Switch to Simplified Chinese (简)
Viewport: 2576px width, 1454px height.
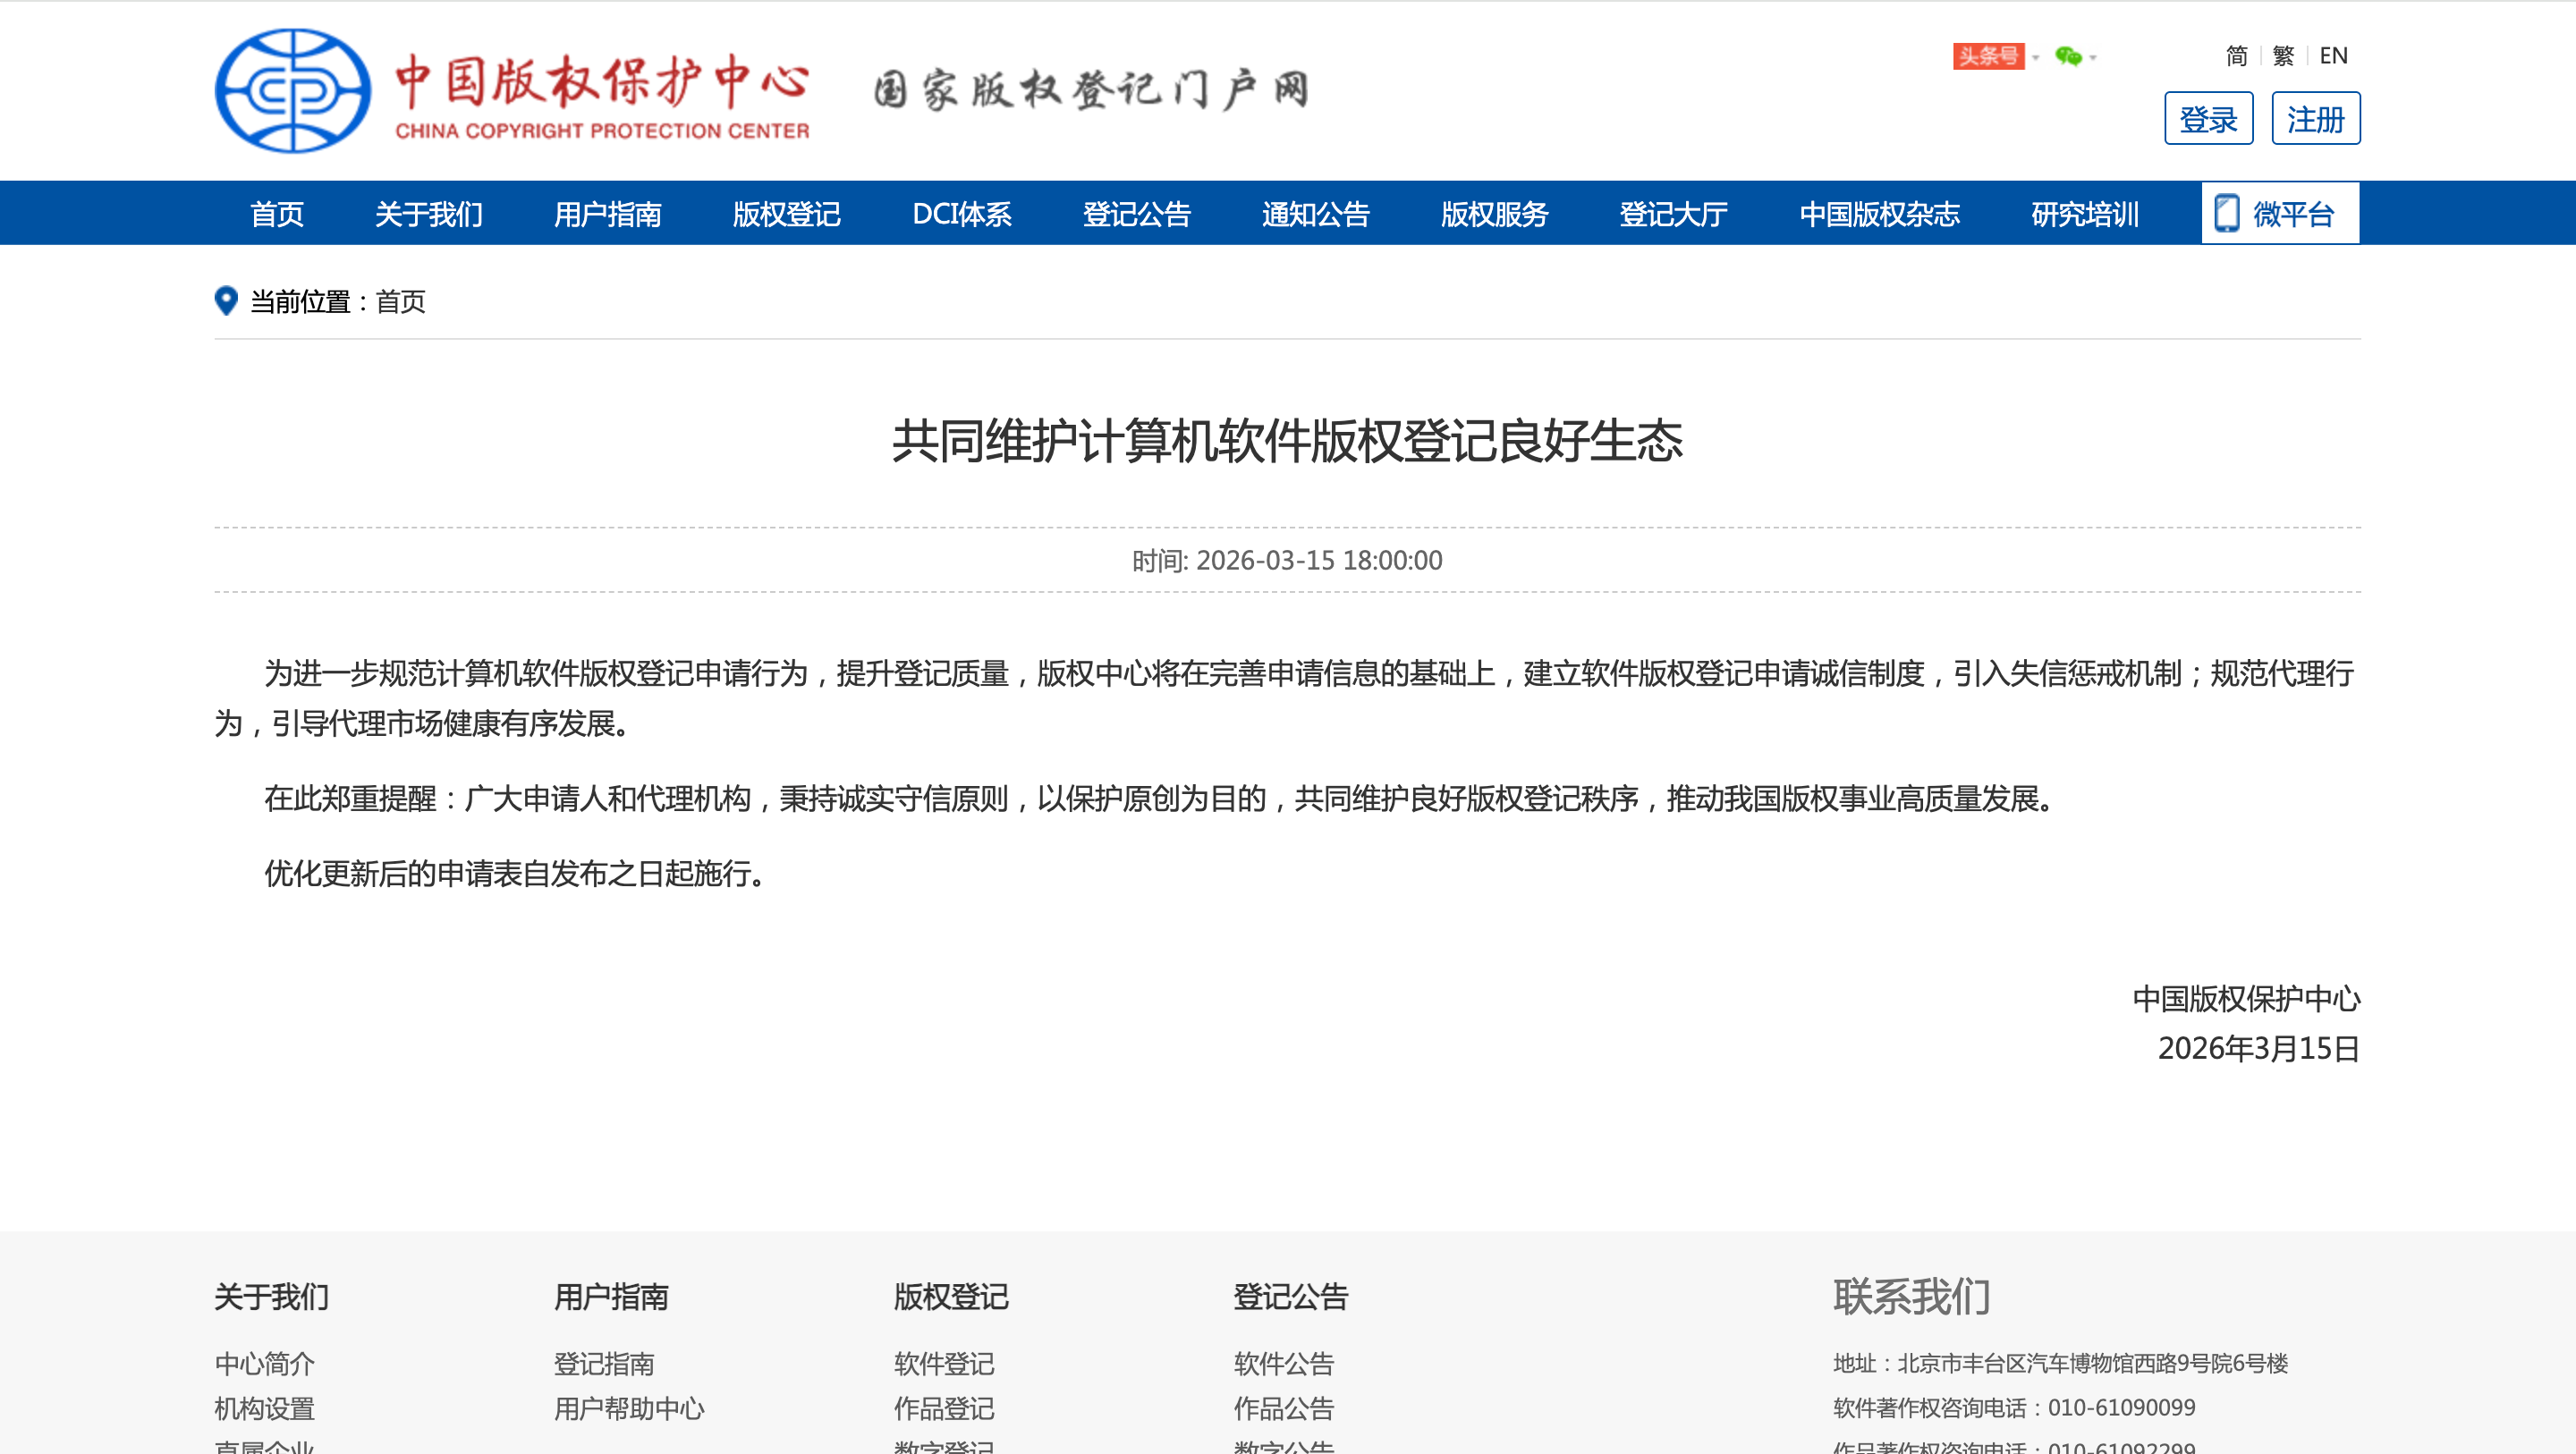click(x=2236, y=56)
